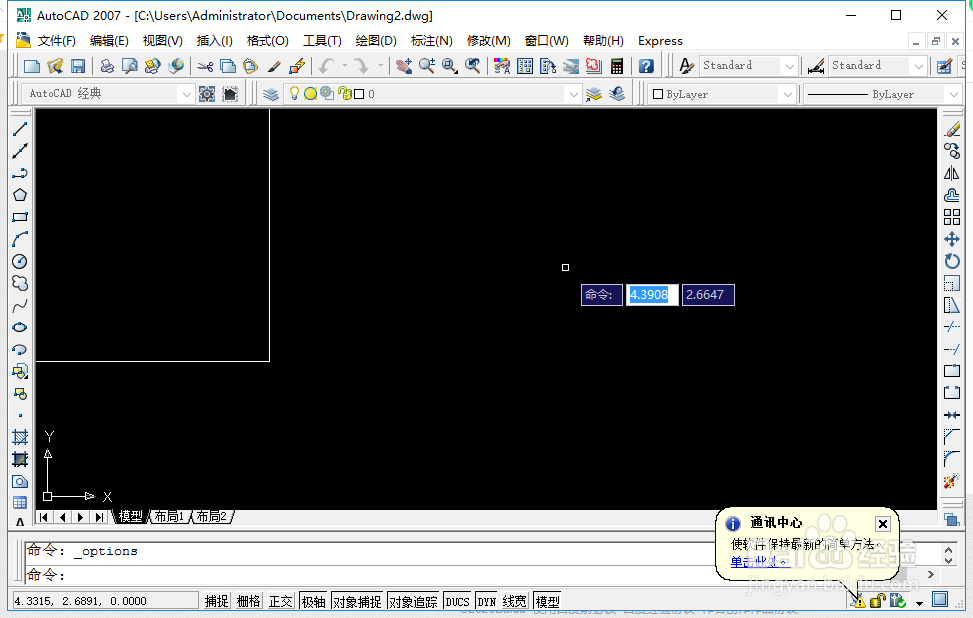Click the 模型 button in status bar

547,601
